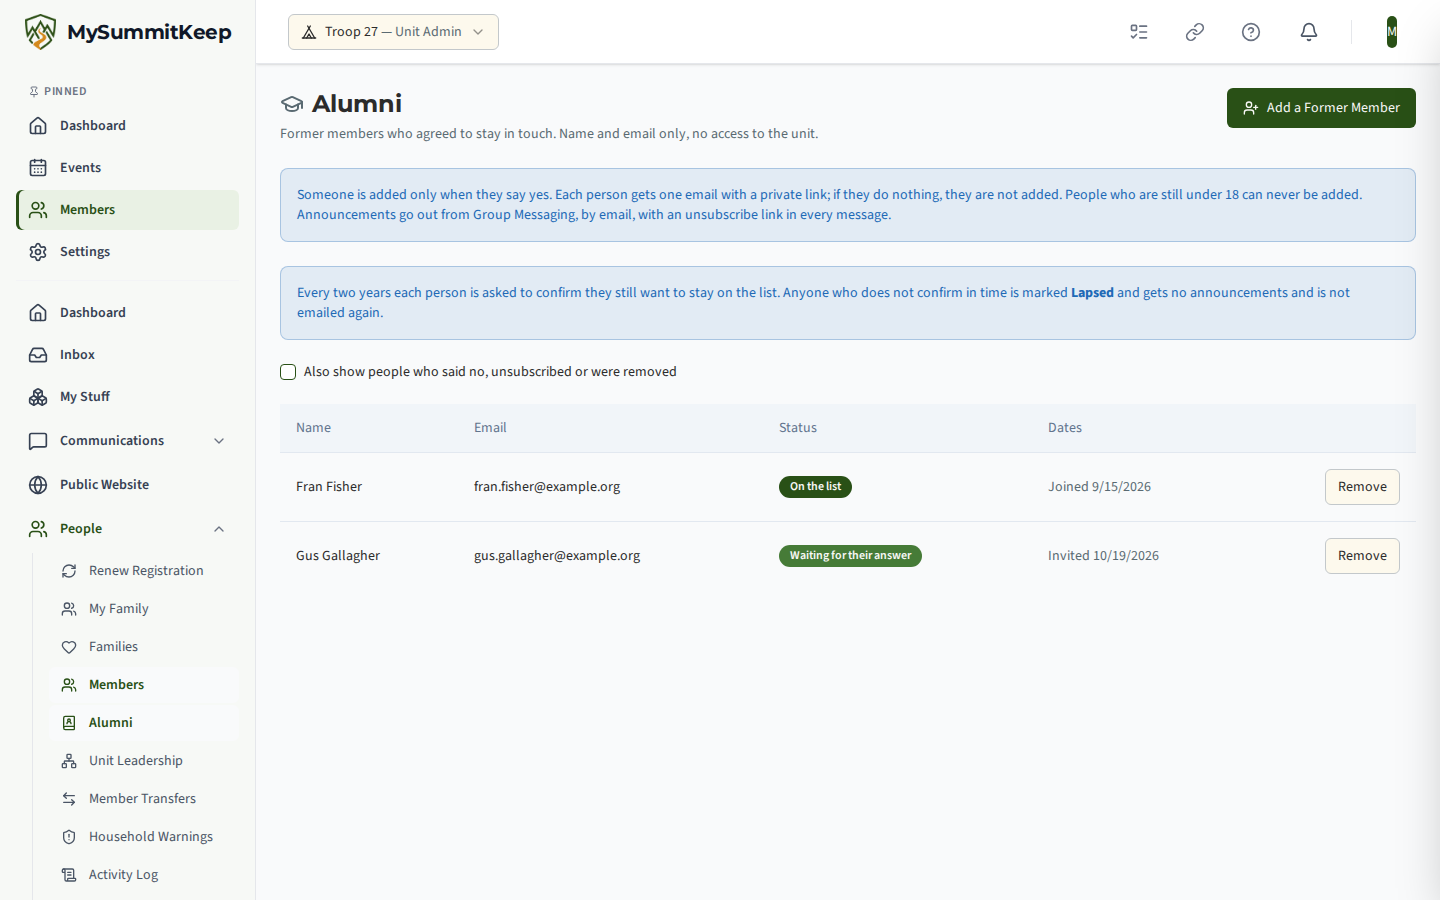Click Activity Log icon
Viewport: 1440px width, 900px height.
69,875
